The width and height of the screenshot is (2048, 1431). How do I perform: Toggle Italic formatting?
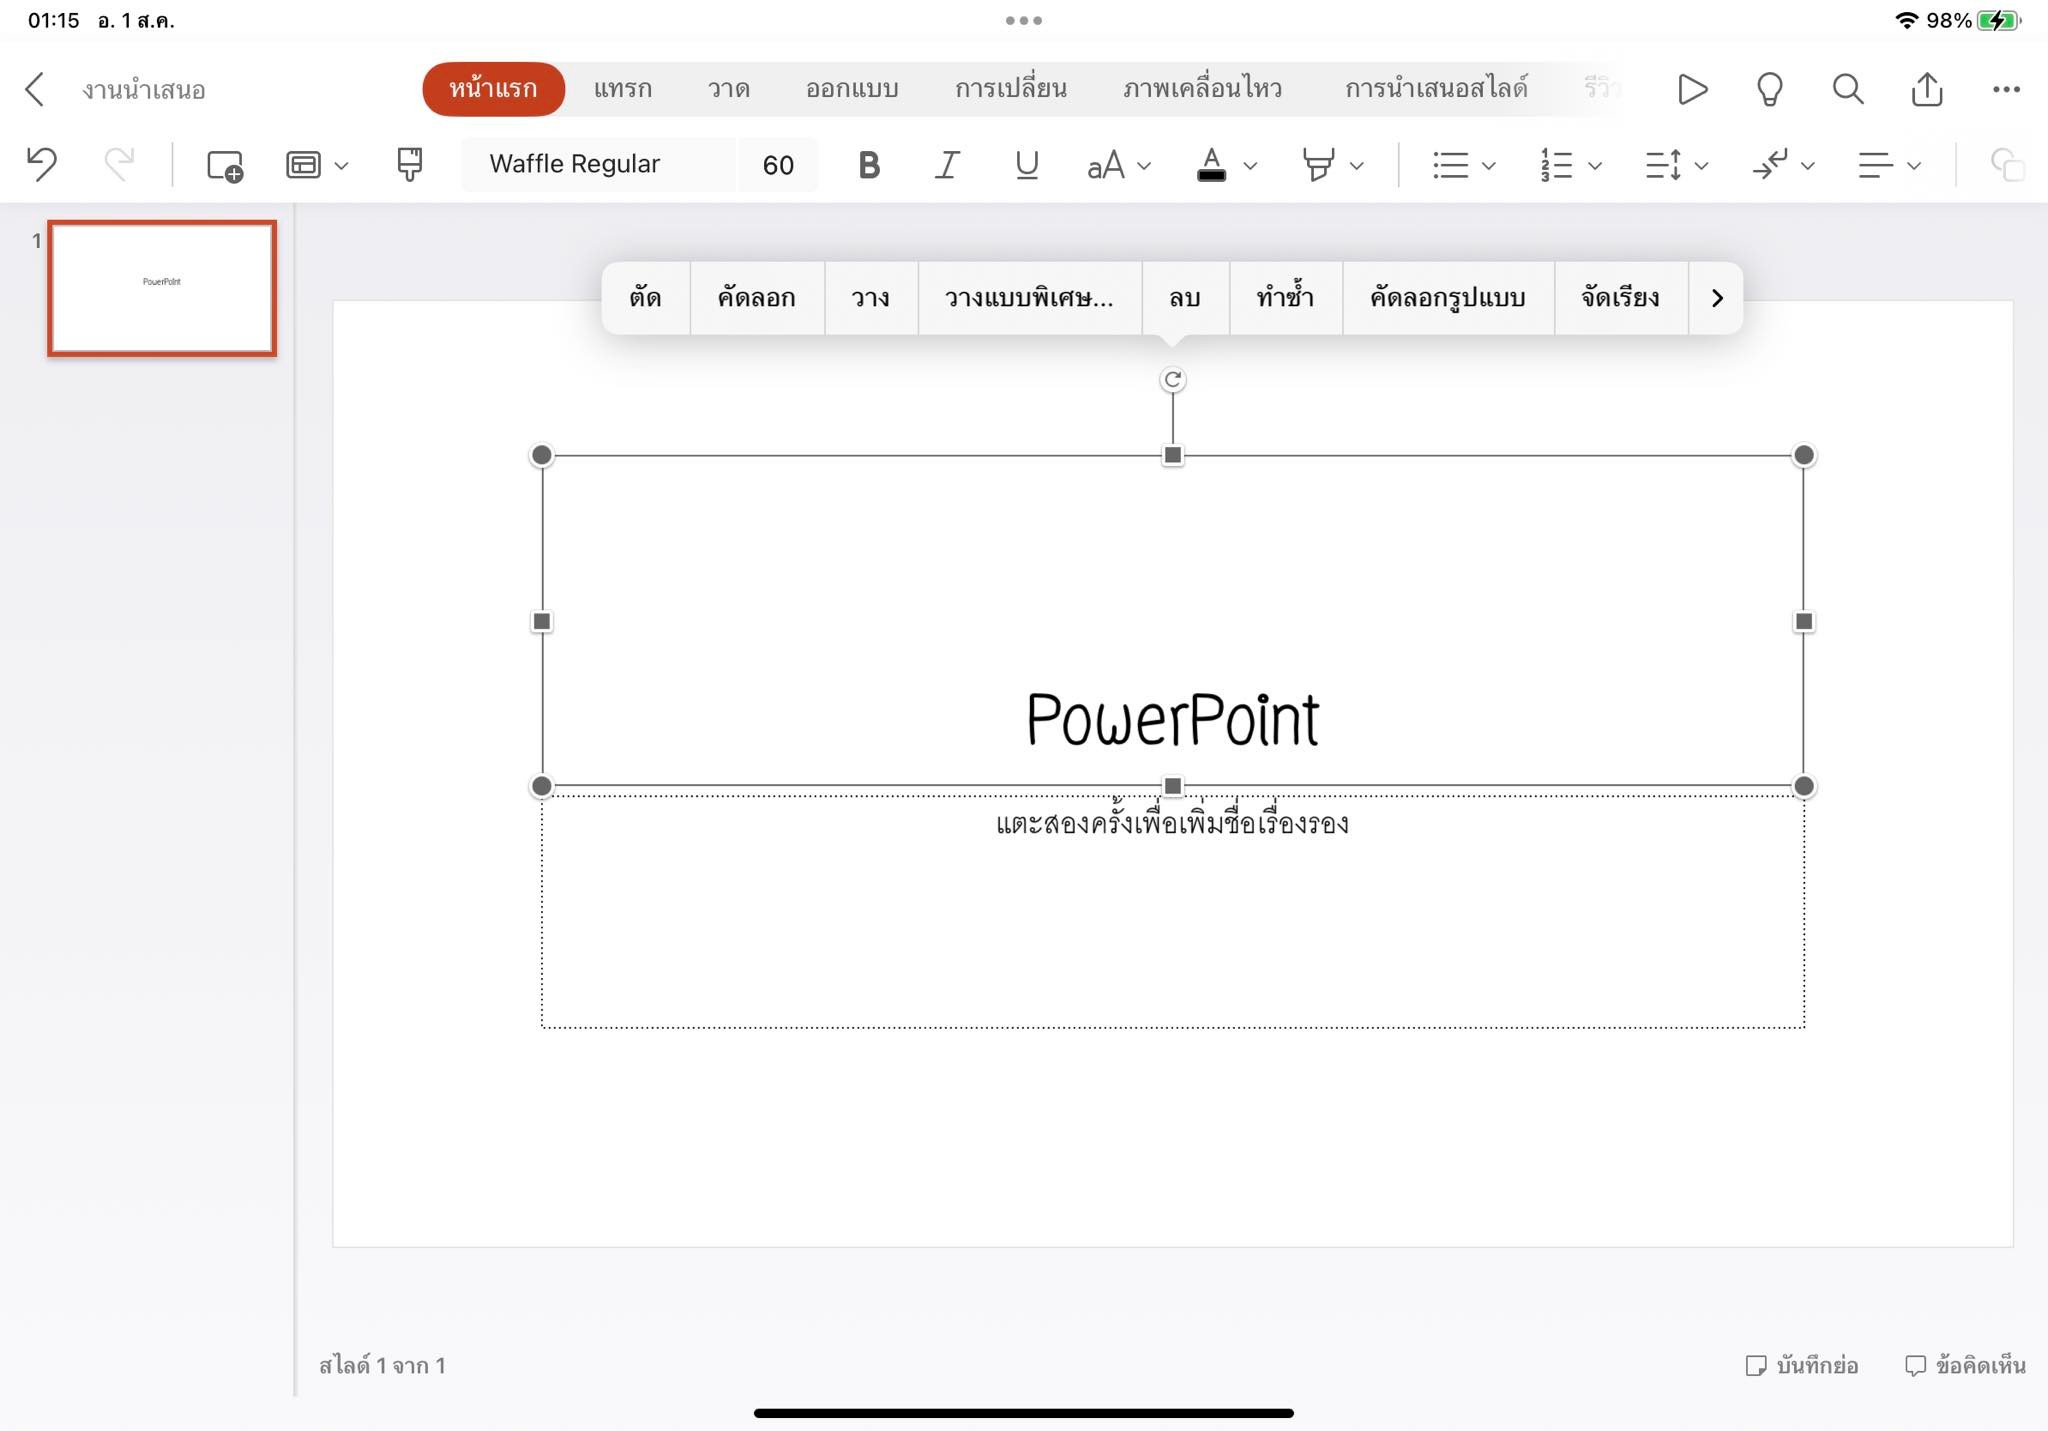point(947,165)
